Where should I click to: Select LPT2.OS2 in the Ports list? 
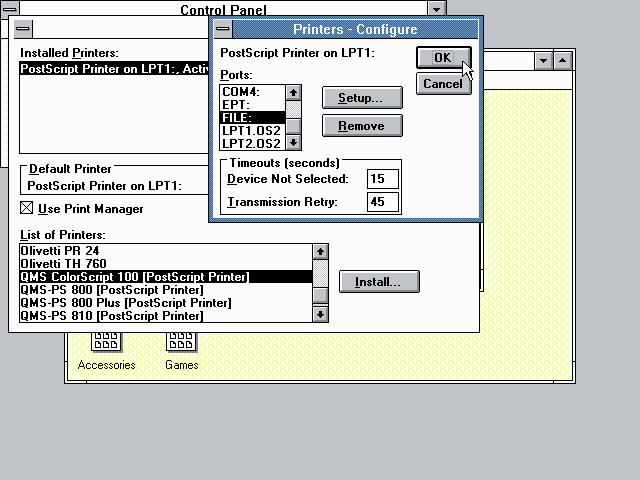click(x=252, y=144)
